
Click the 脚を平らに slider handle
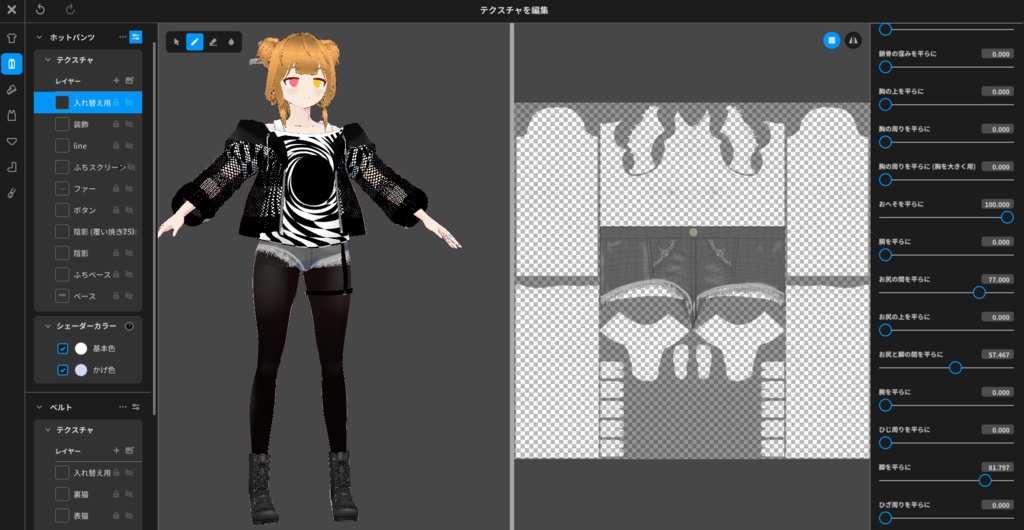pos(985,480)
